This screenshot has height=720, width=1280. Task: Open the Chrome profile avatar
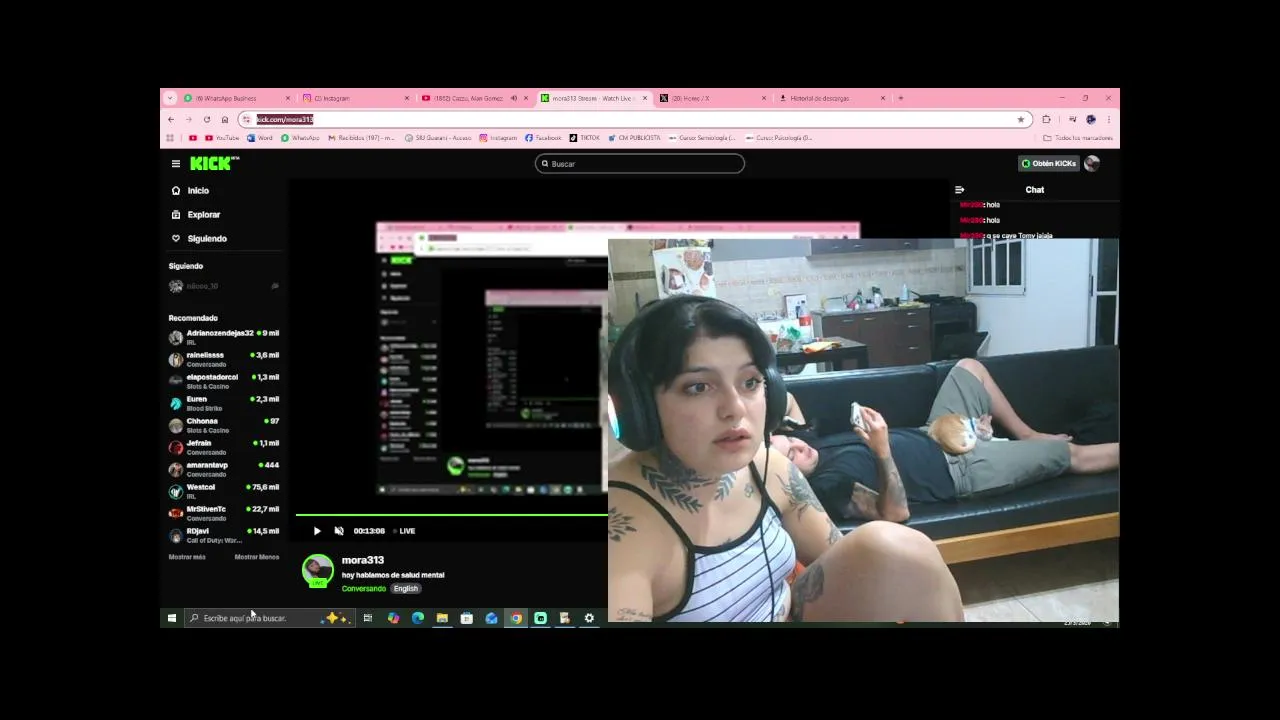pos(1091,119)
